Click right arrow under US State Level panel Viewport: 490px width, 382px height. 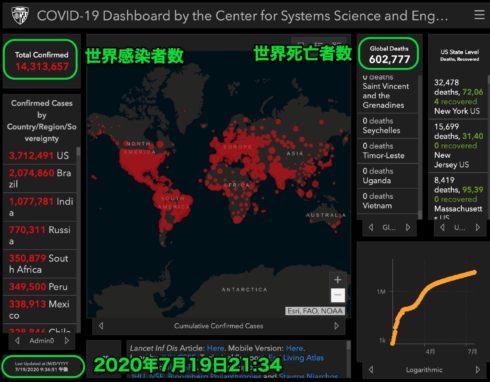478,228
